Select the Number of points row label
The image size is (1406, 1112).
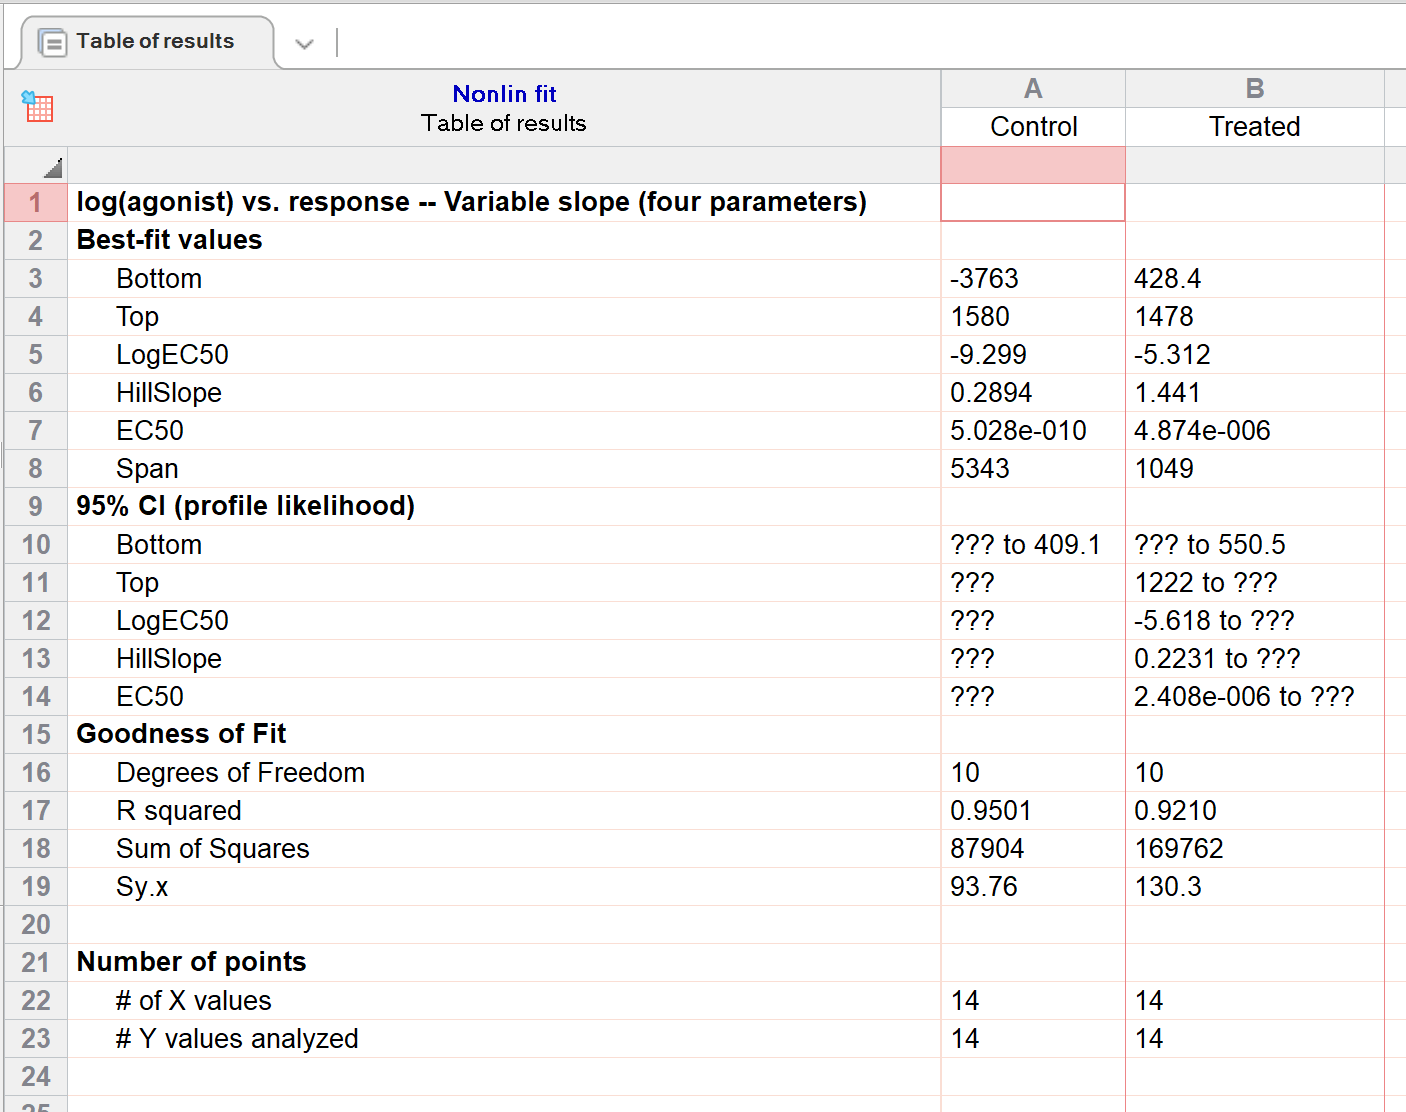[x=191, y=963]
